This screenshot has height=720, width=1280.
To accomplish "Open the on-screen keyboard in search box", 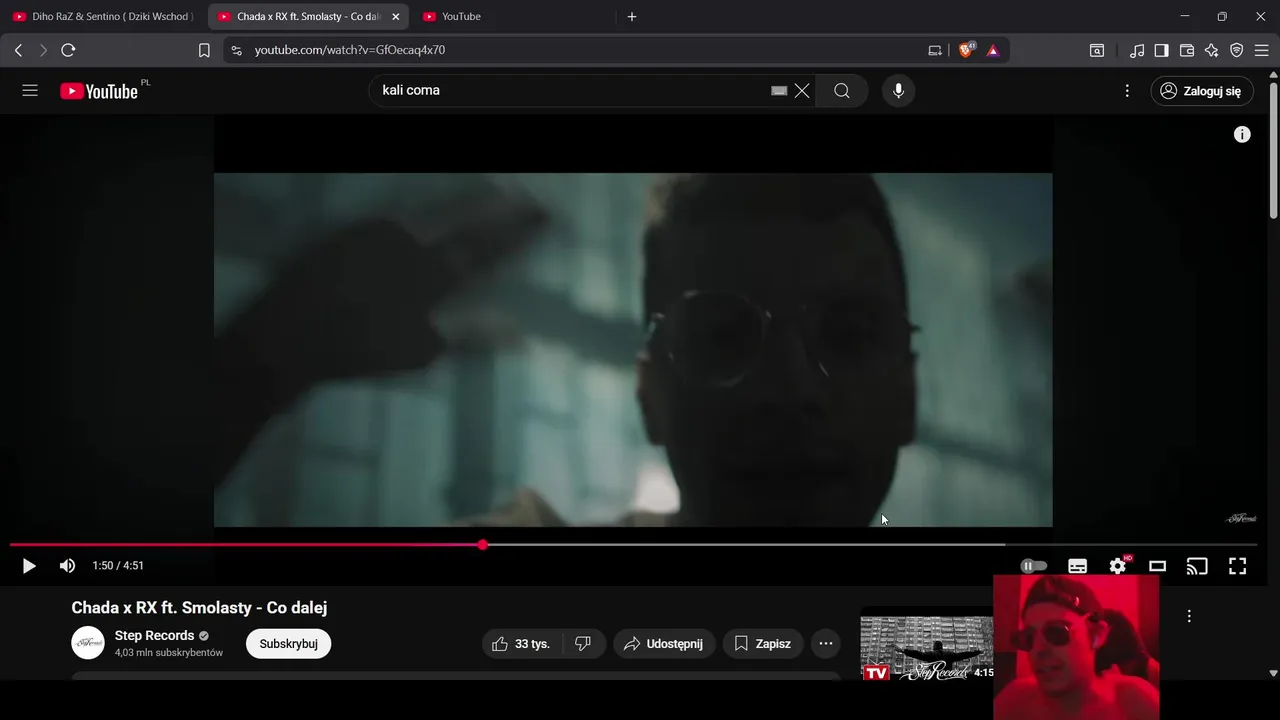I will [779, 91].
